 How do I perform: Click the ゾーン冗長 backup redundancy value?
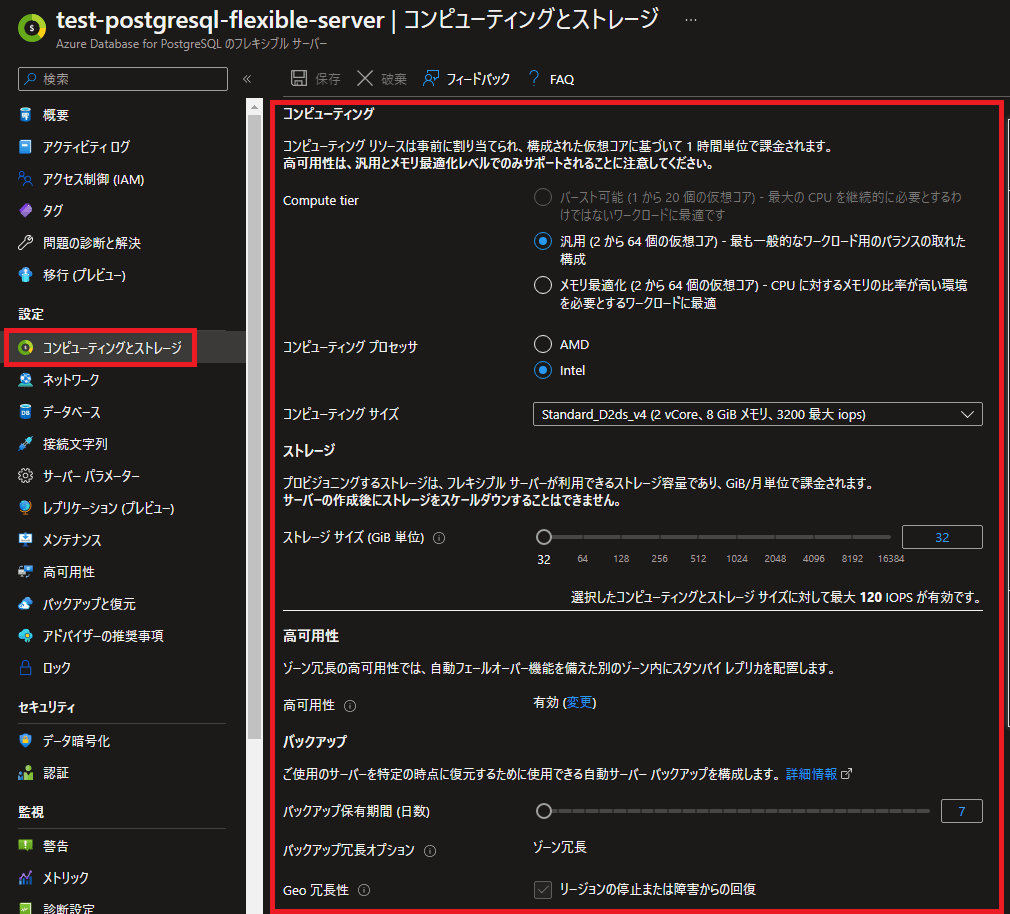560,847
